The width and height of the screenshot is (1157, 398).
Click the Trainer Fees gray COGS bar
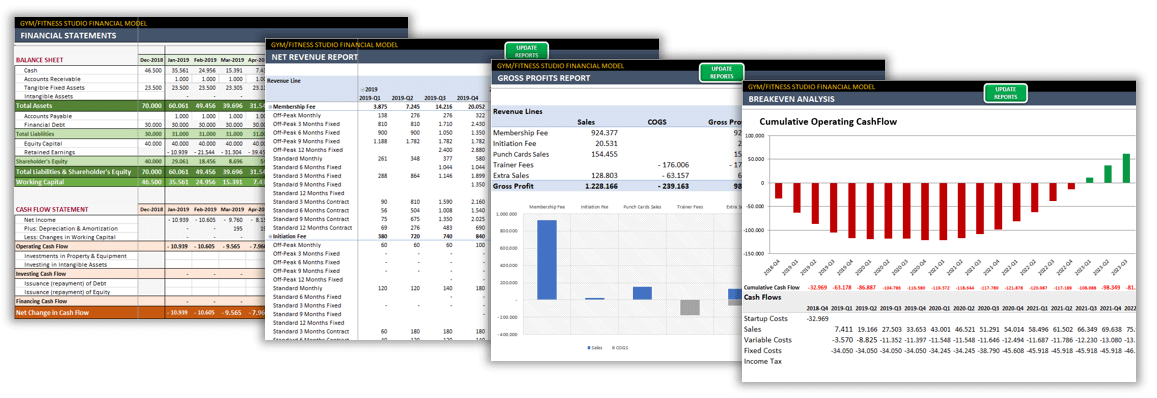coord(689,307)
